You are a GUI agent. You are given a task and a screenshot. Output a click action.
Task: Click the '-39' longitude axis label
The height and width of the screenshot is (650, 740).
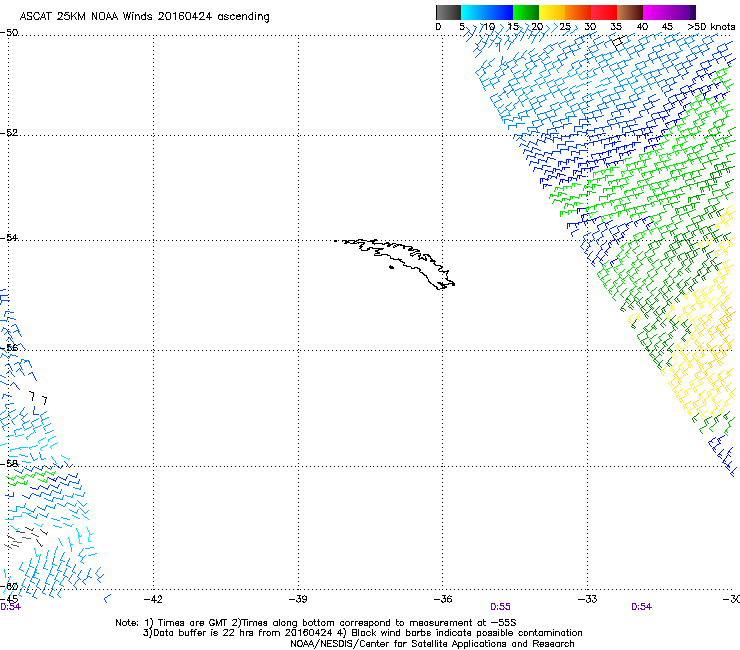pos(298,599)
